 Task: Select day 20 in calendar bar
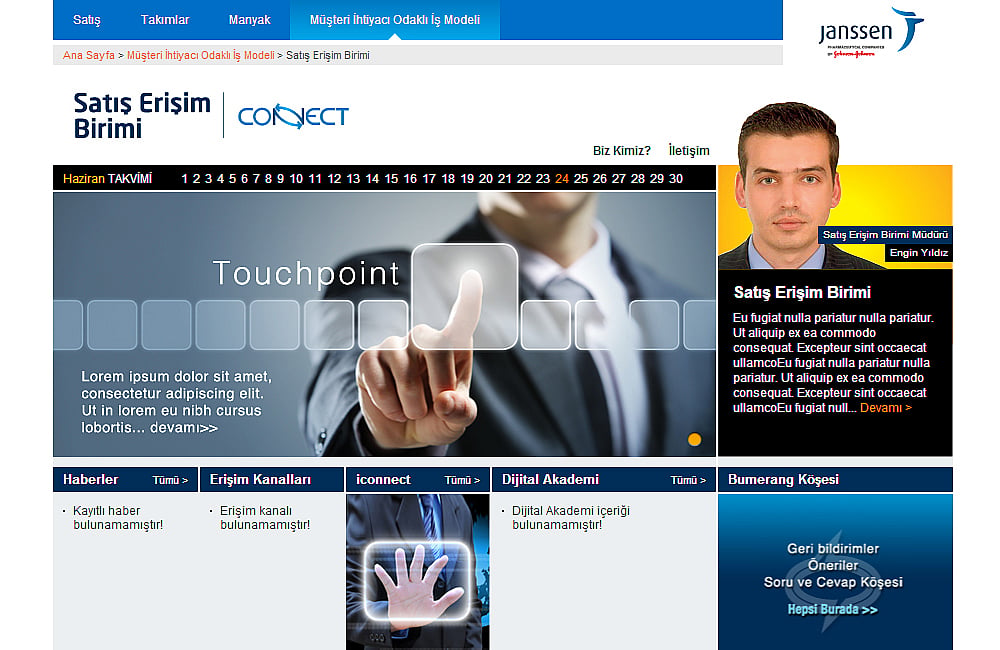point(485,179)
